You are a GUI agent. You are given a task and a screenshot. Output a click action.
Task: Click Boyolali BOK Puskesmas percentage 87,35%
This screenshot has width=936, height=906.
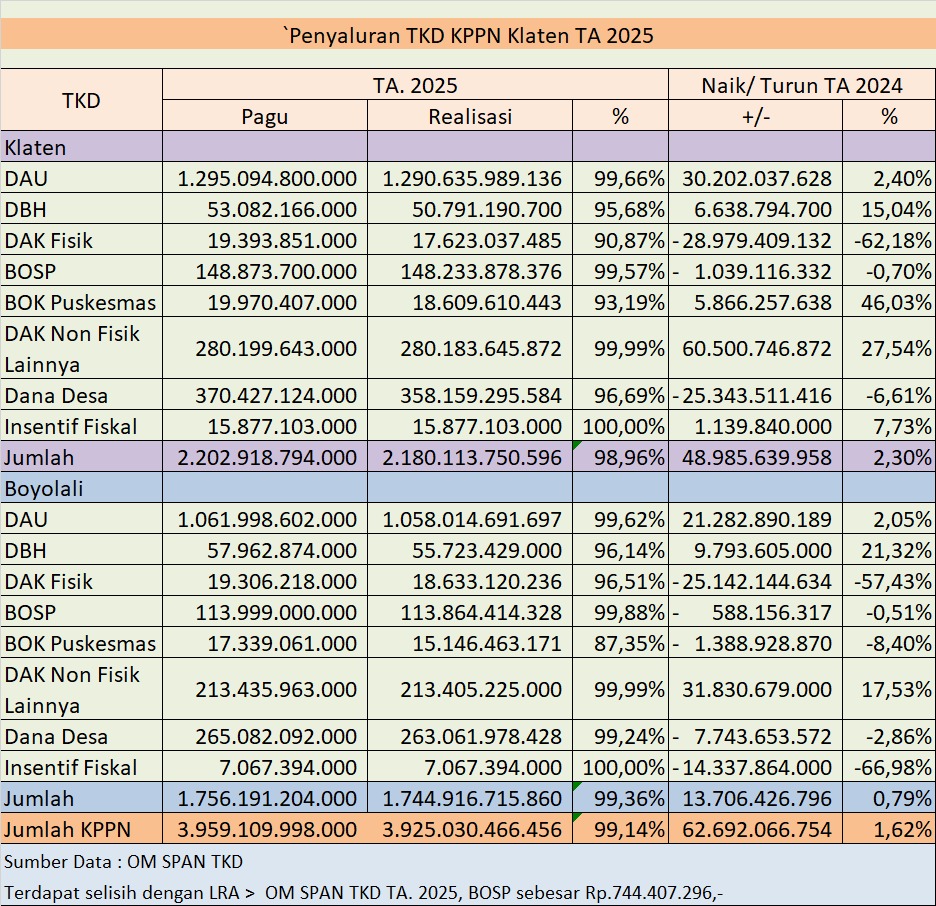tap(622, 643)
